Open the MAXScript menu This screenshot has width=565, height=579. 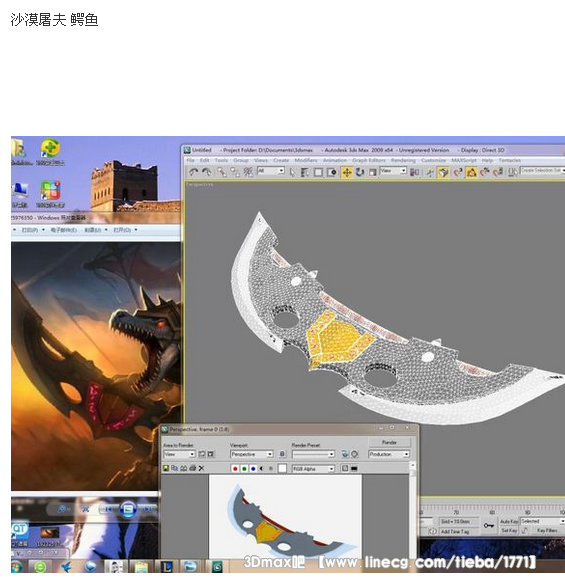click(x=464, y=160)
